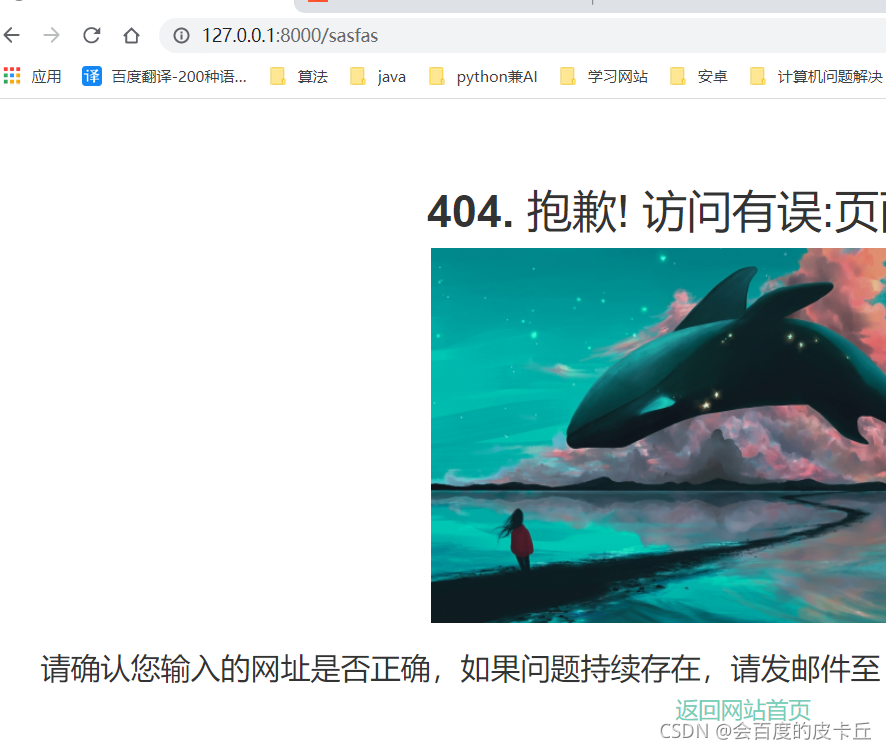Click the 百度翻译 translator favicon

[x=91, y=76]
